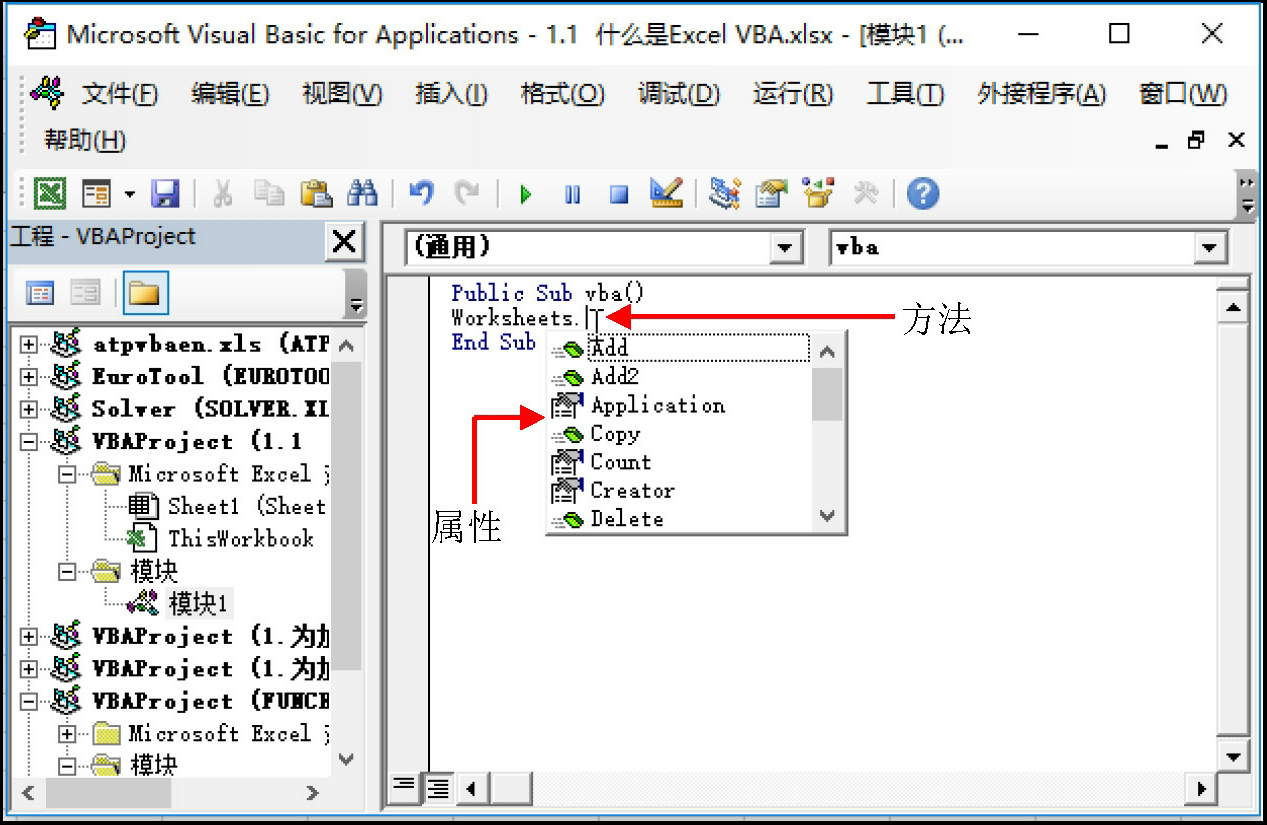
Task: Open the vba procedure dropdown
Action: click(1211, 248)
